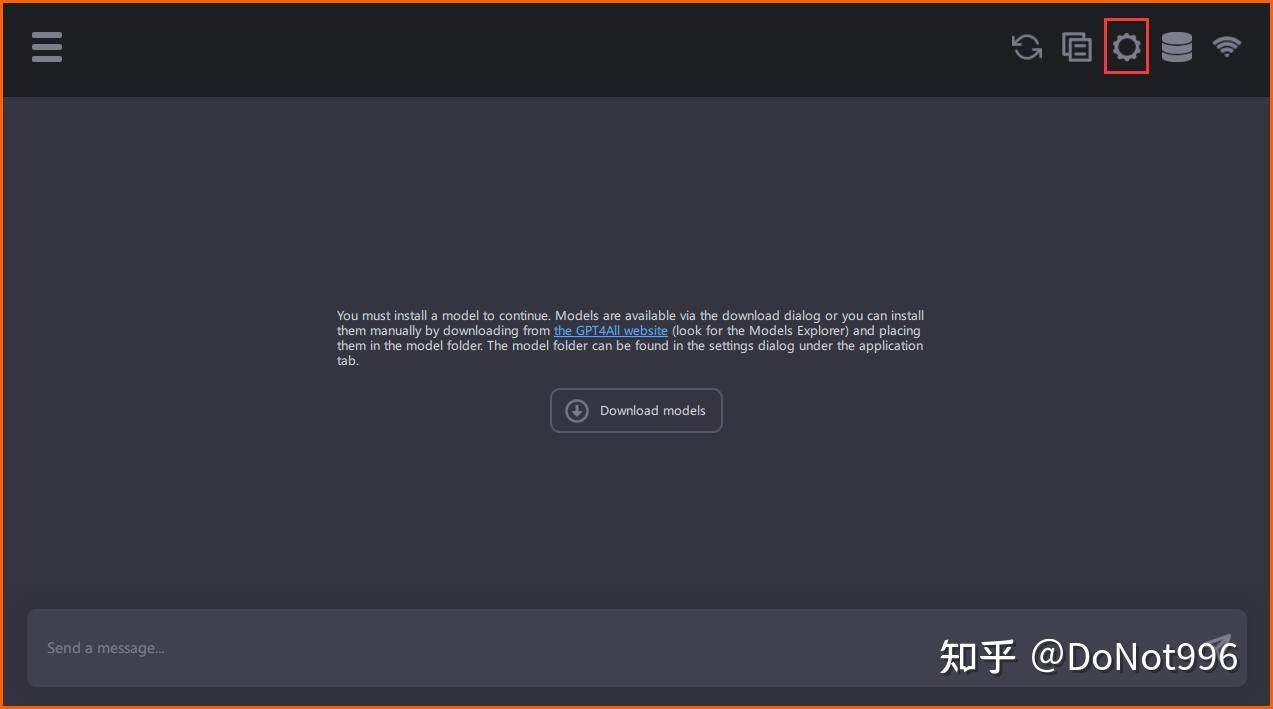The height and width of the screenshot is (709, 1273).
Task: Click the blank dark header bar area
Action: [x=530, y=48]
